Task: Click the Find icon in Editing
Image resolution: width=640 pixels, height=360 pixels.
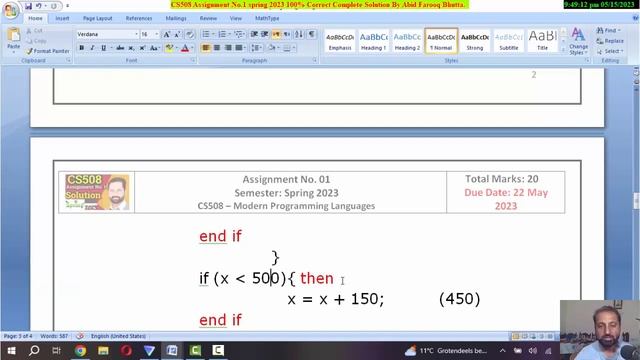Action: pos(600,31)
